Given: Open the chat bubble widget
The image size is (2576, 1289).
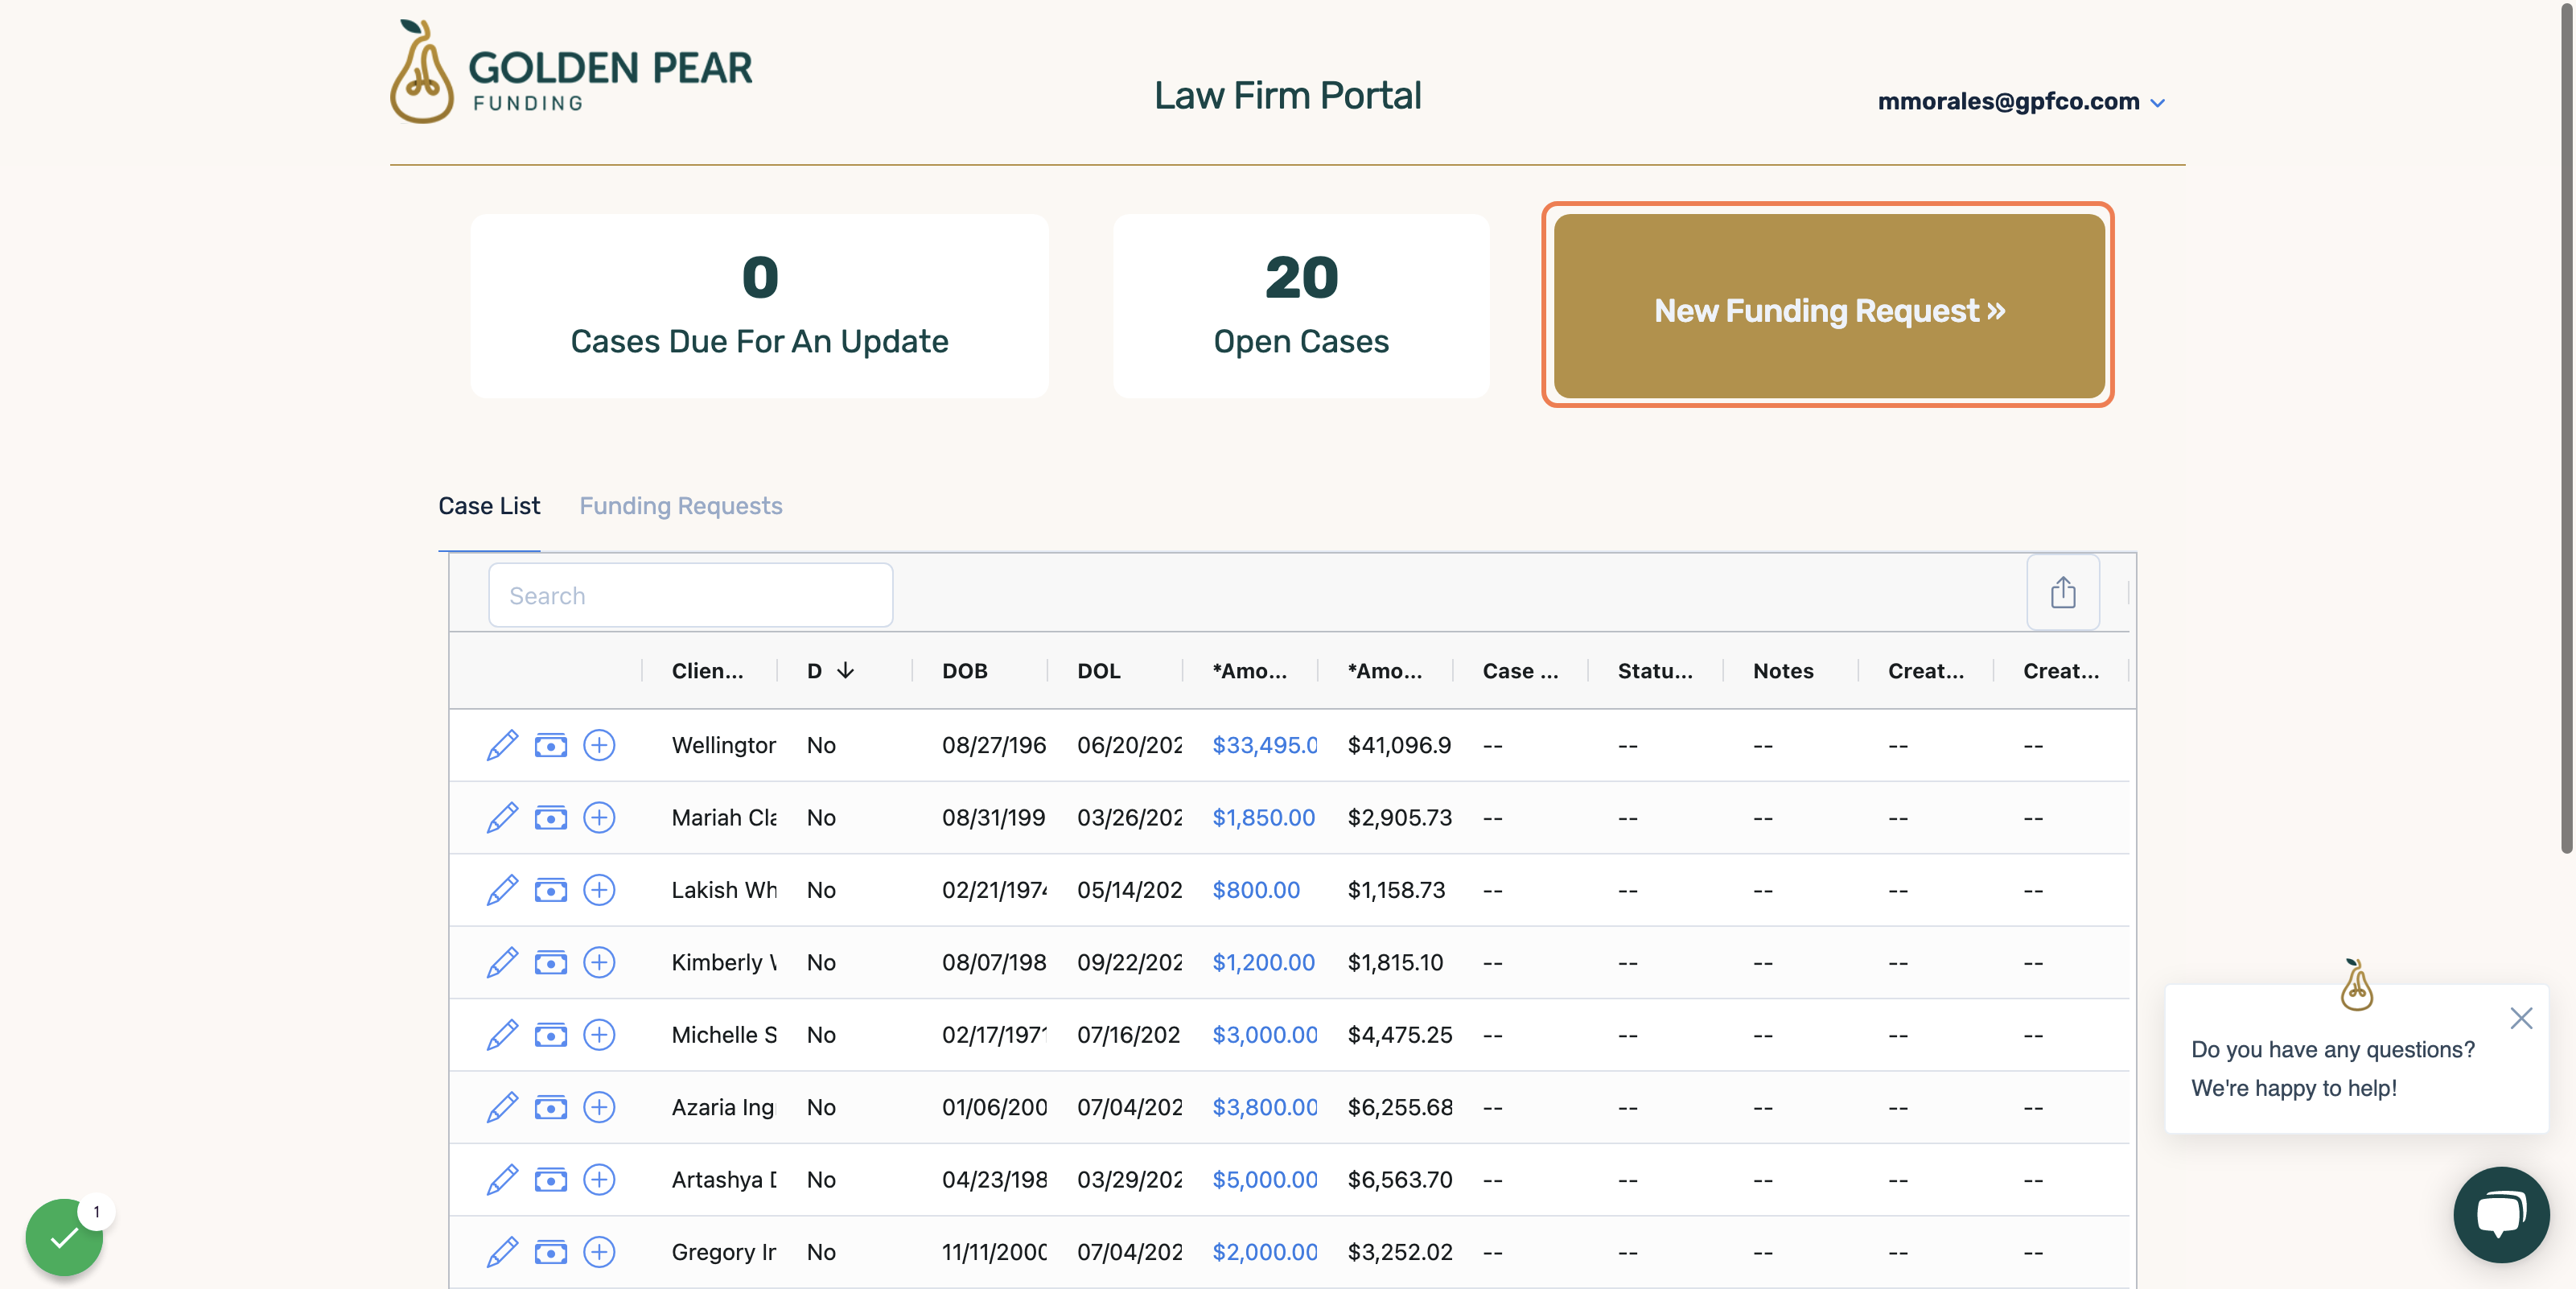Looking at the screenshot, I should click(2501, 1214).
